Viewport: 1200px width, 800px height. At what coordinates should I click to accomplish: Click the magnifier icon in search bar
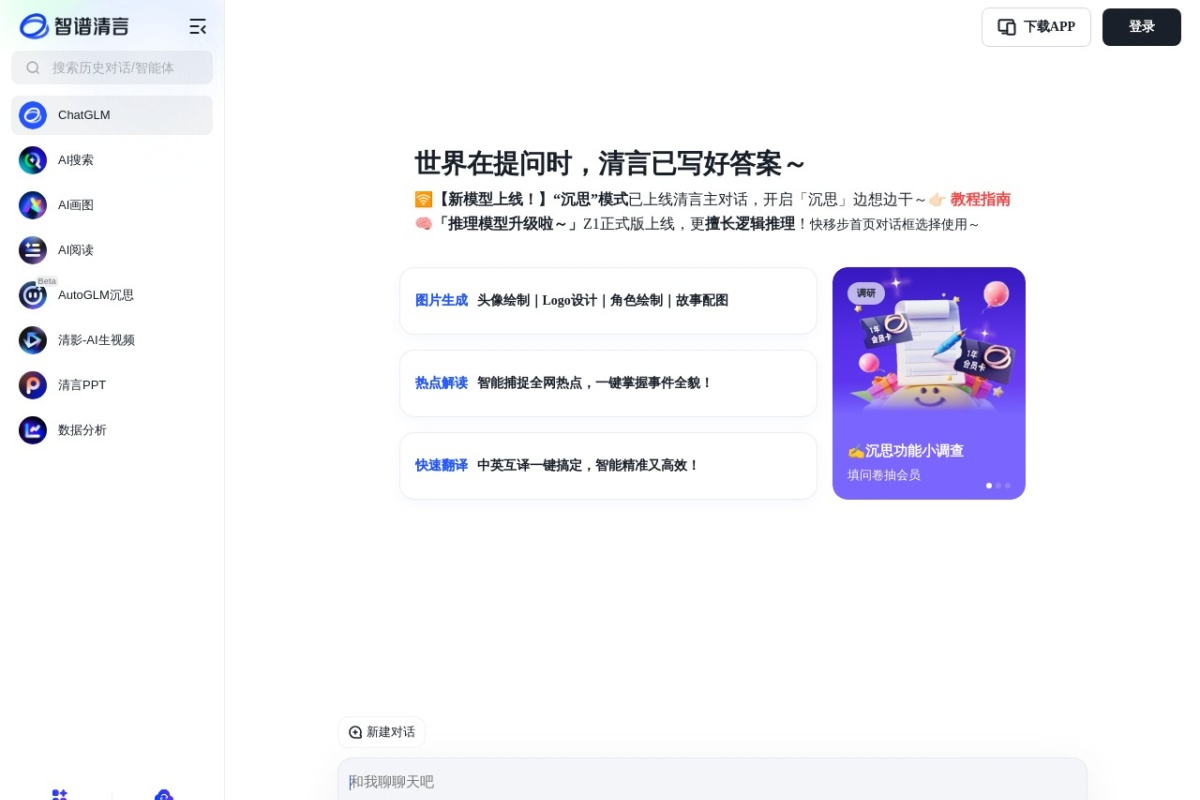34,67
